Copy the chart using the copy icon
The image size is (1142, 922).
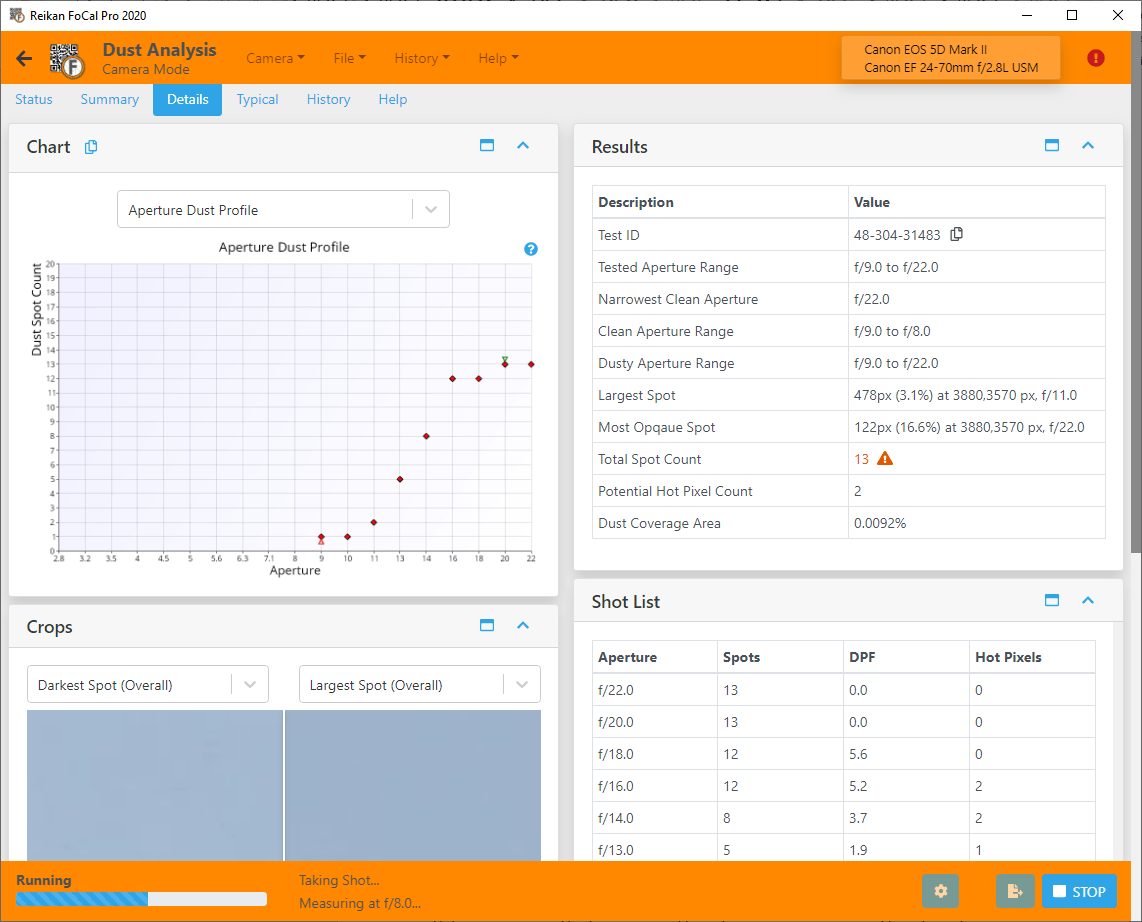click(91, 147)
